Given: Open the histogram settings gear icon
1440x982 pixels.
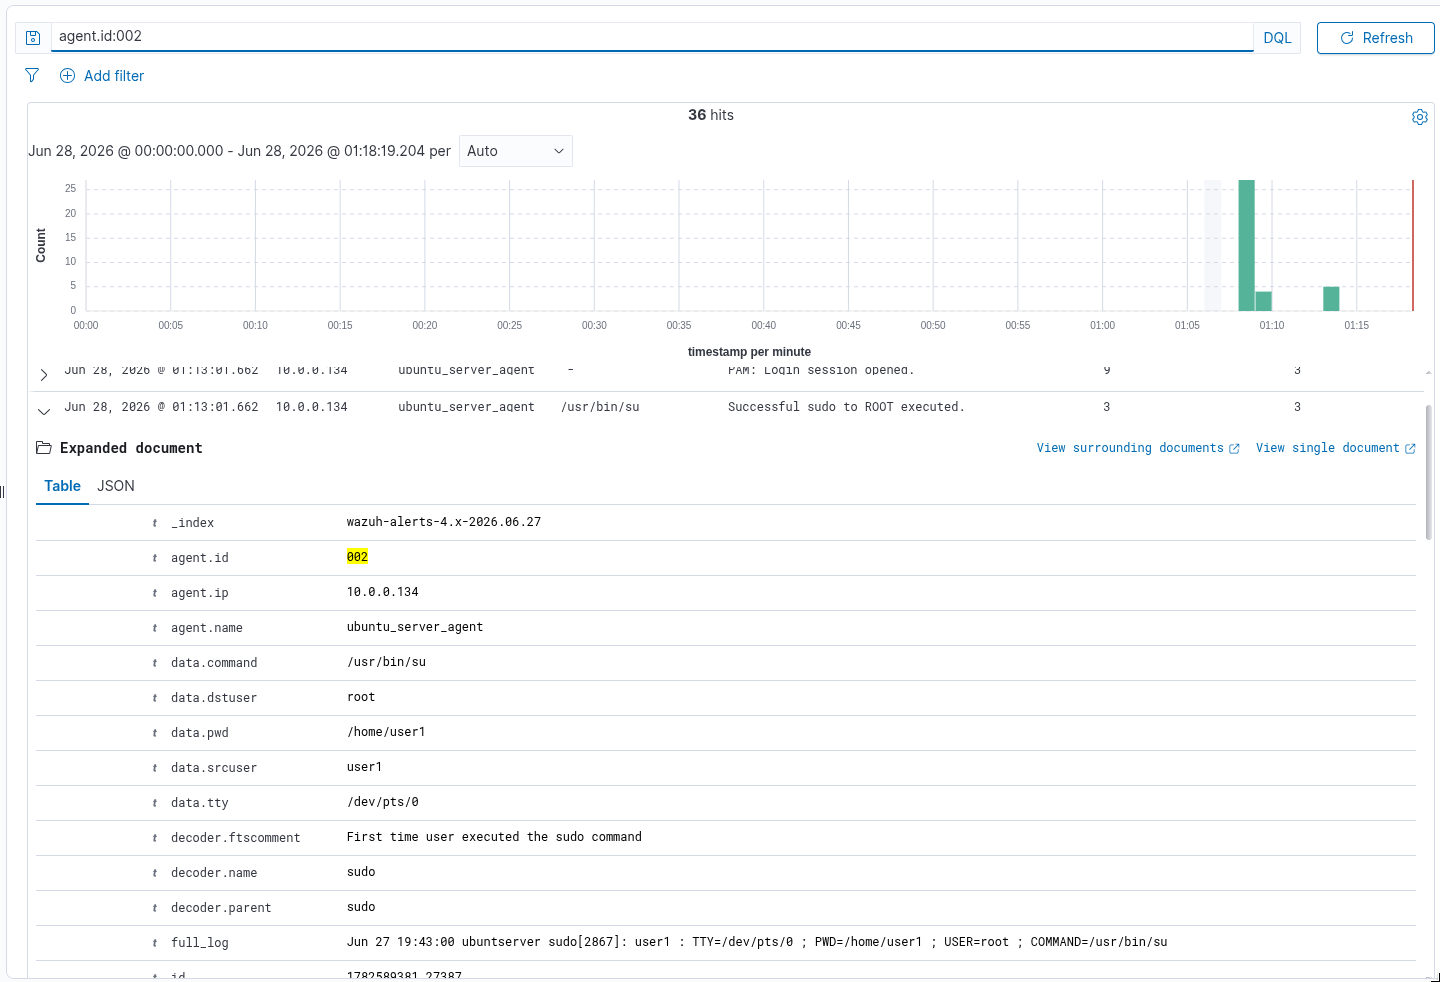Looking at the screenshot, I should pos(1419,117).
